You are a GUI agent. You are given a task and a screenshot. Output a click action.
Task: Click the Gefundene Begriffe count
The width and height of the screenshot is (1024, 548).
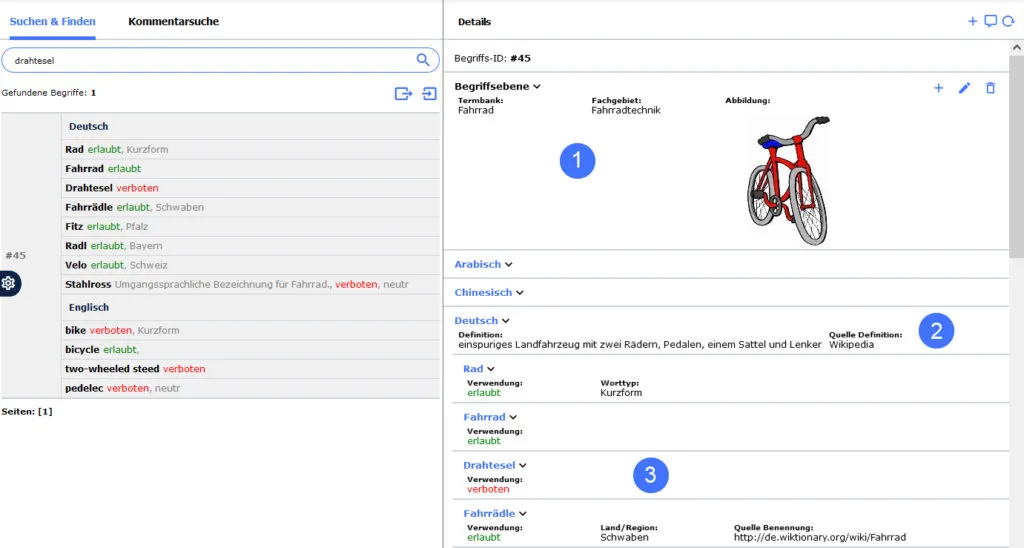[49, 93]
